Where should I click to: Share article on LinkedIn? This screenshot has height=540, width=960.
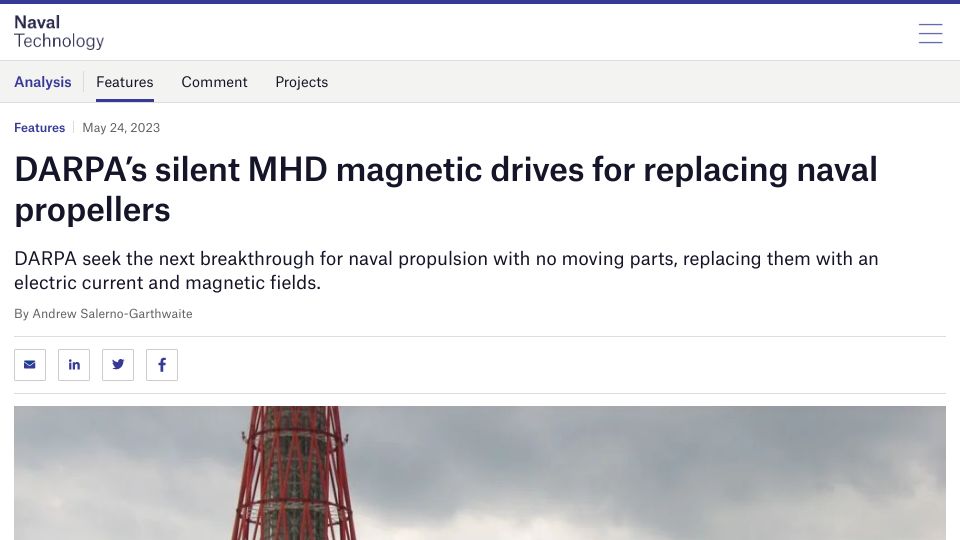coord(74,365)
